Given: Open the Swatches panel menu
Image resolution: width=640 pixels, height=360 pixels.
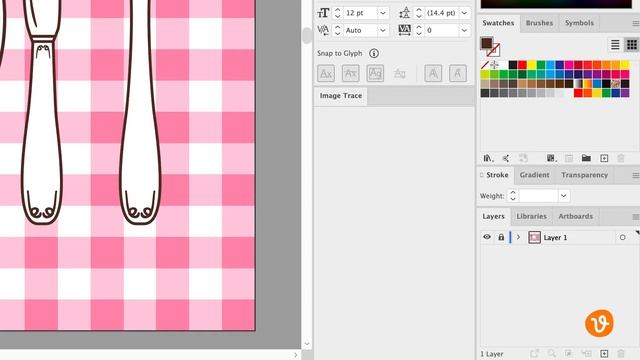Looking at the screenshot, I should (x=636, y=24).
